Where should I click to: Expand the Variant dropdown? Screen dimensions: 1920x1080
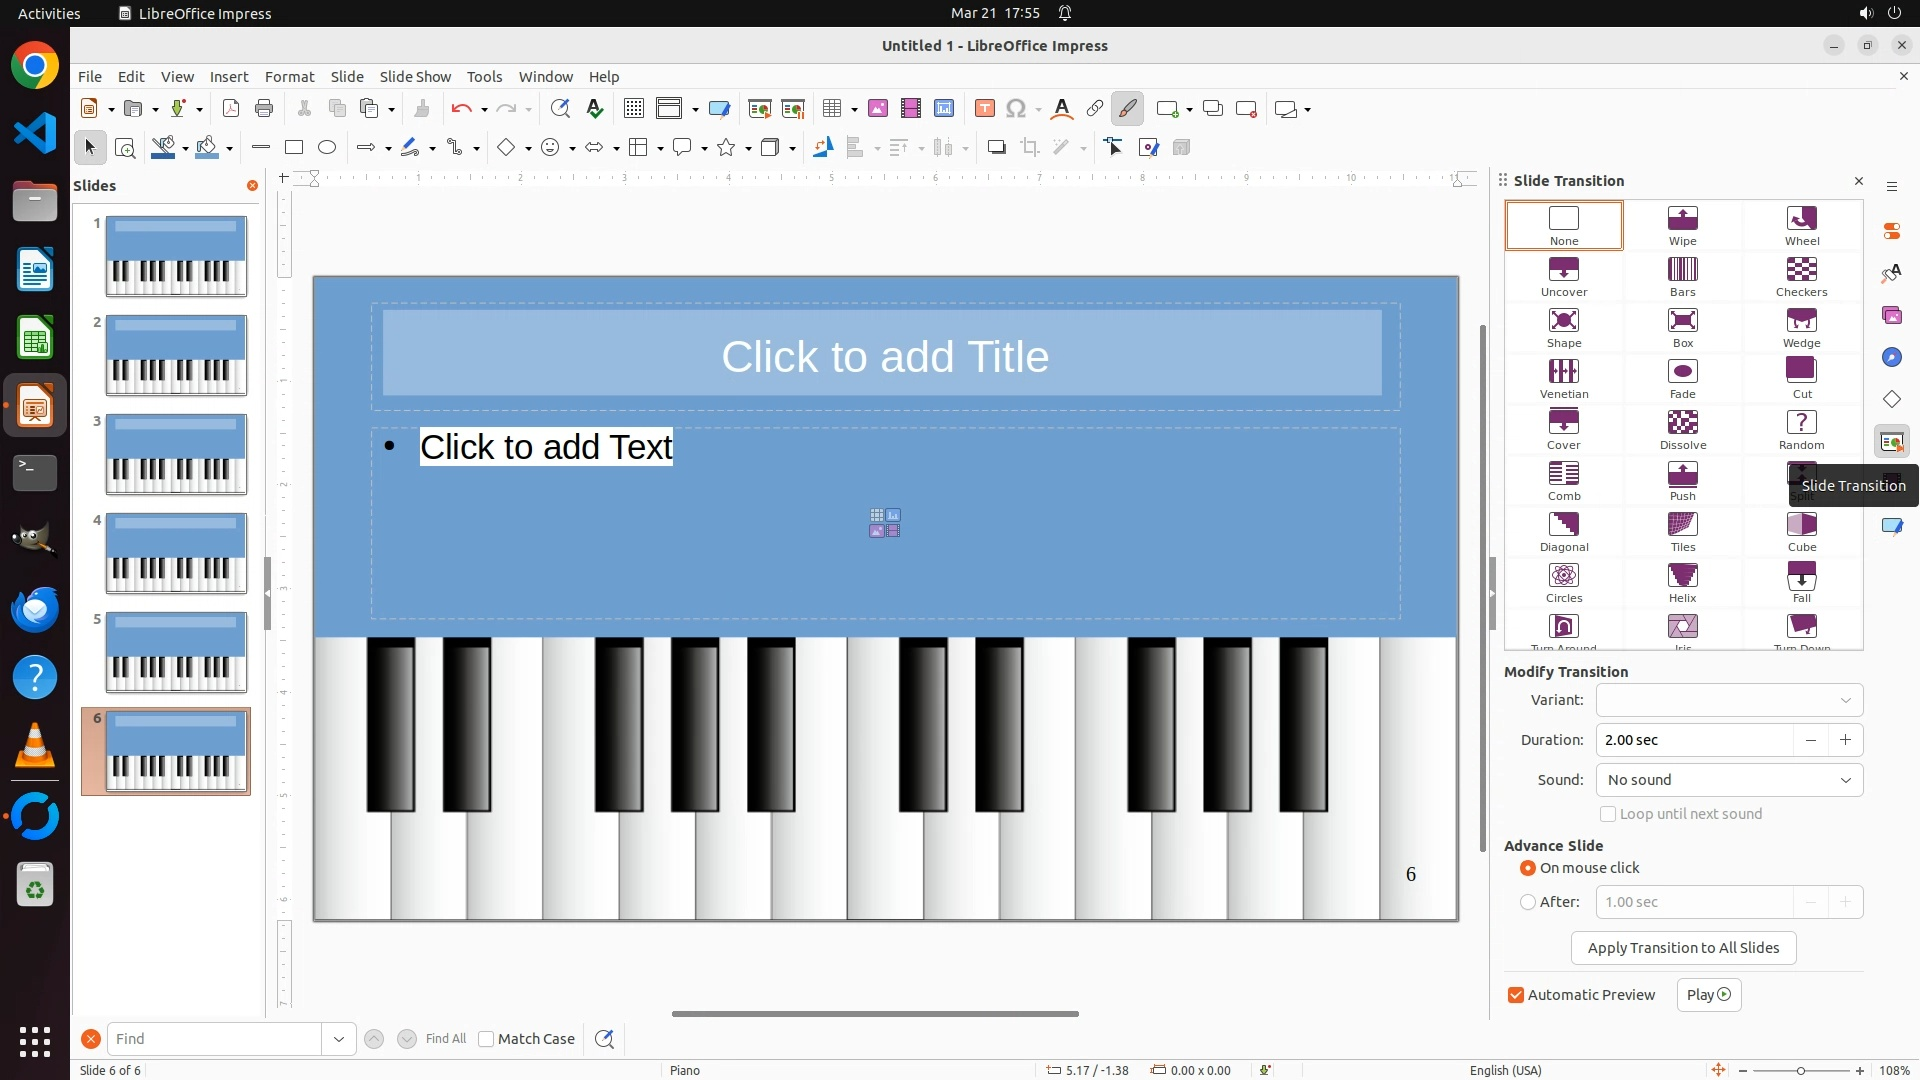click(x=1729, y=700)
